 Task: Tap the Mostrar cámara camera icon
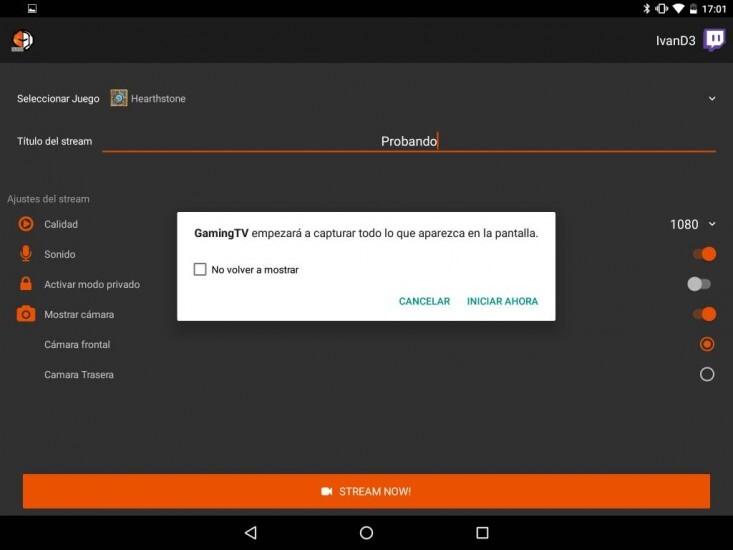26,314
